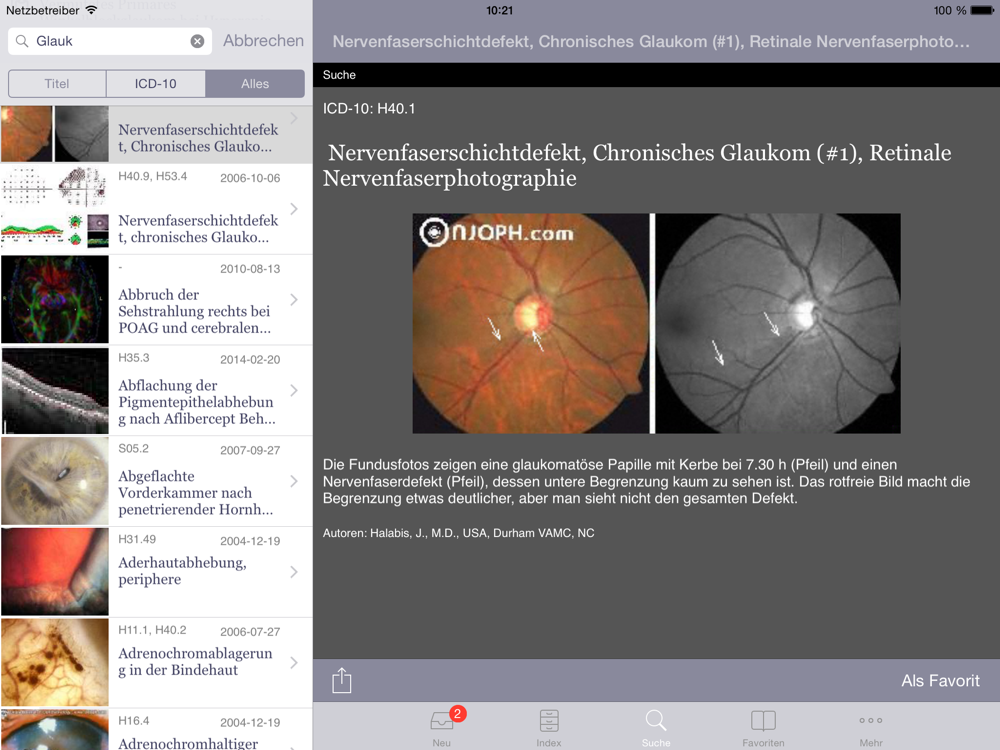The width and height of the screenshot is (1000, 750).
Task: Expand the Abflachung der Pigmentepithelabhebung chevron
Action: [294, 390]
